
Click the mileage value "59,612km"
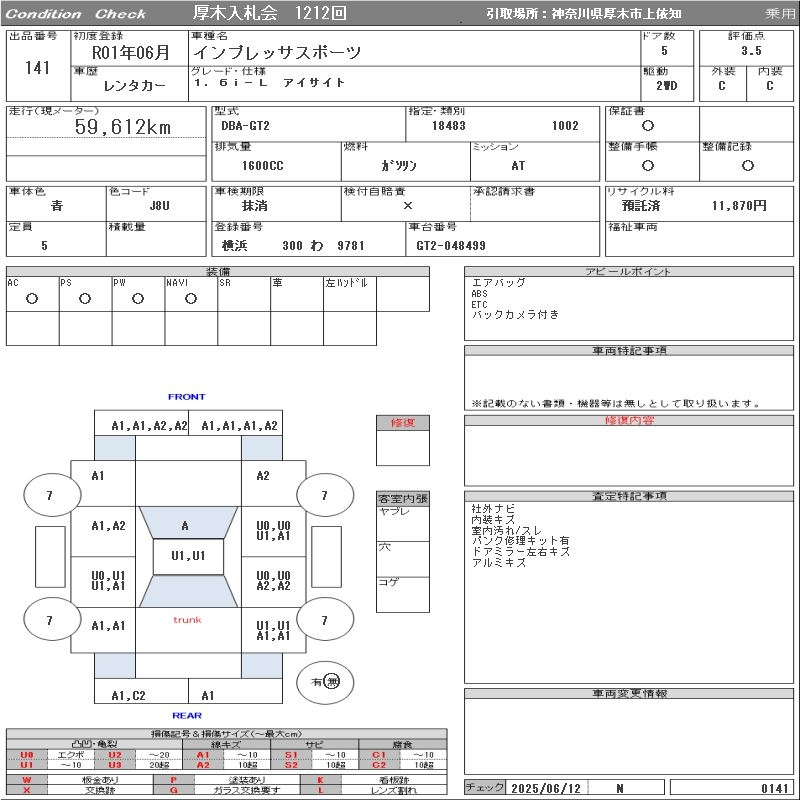(x=123, y=127)
